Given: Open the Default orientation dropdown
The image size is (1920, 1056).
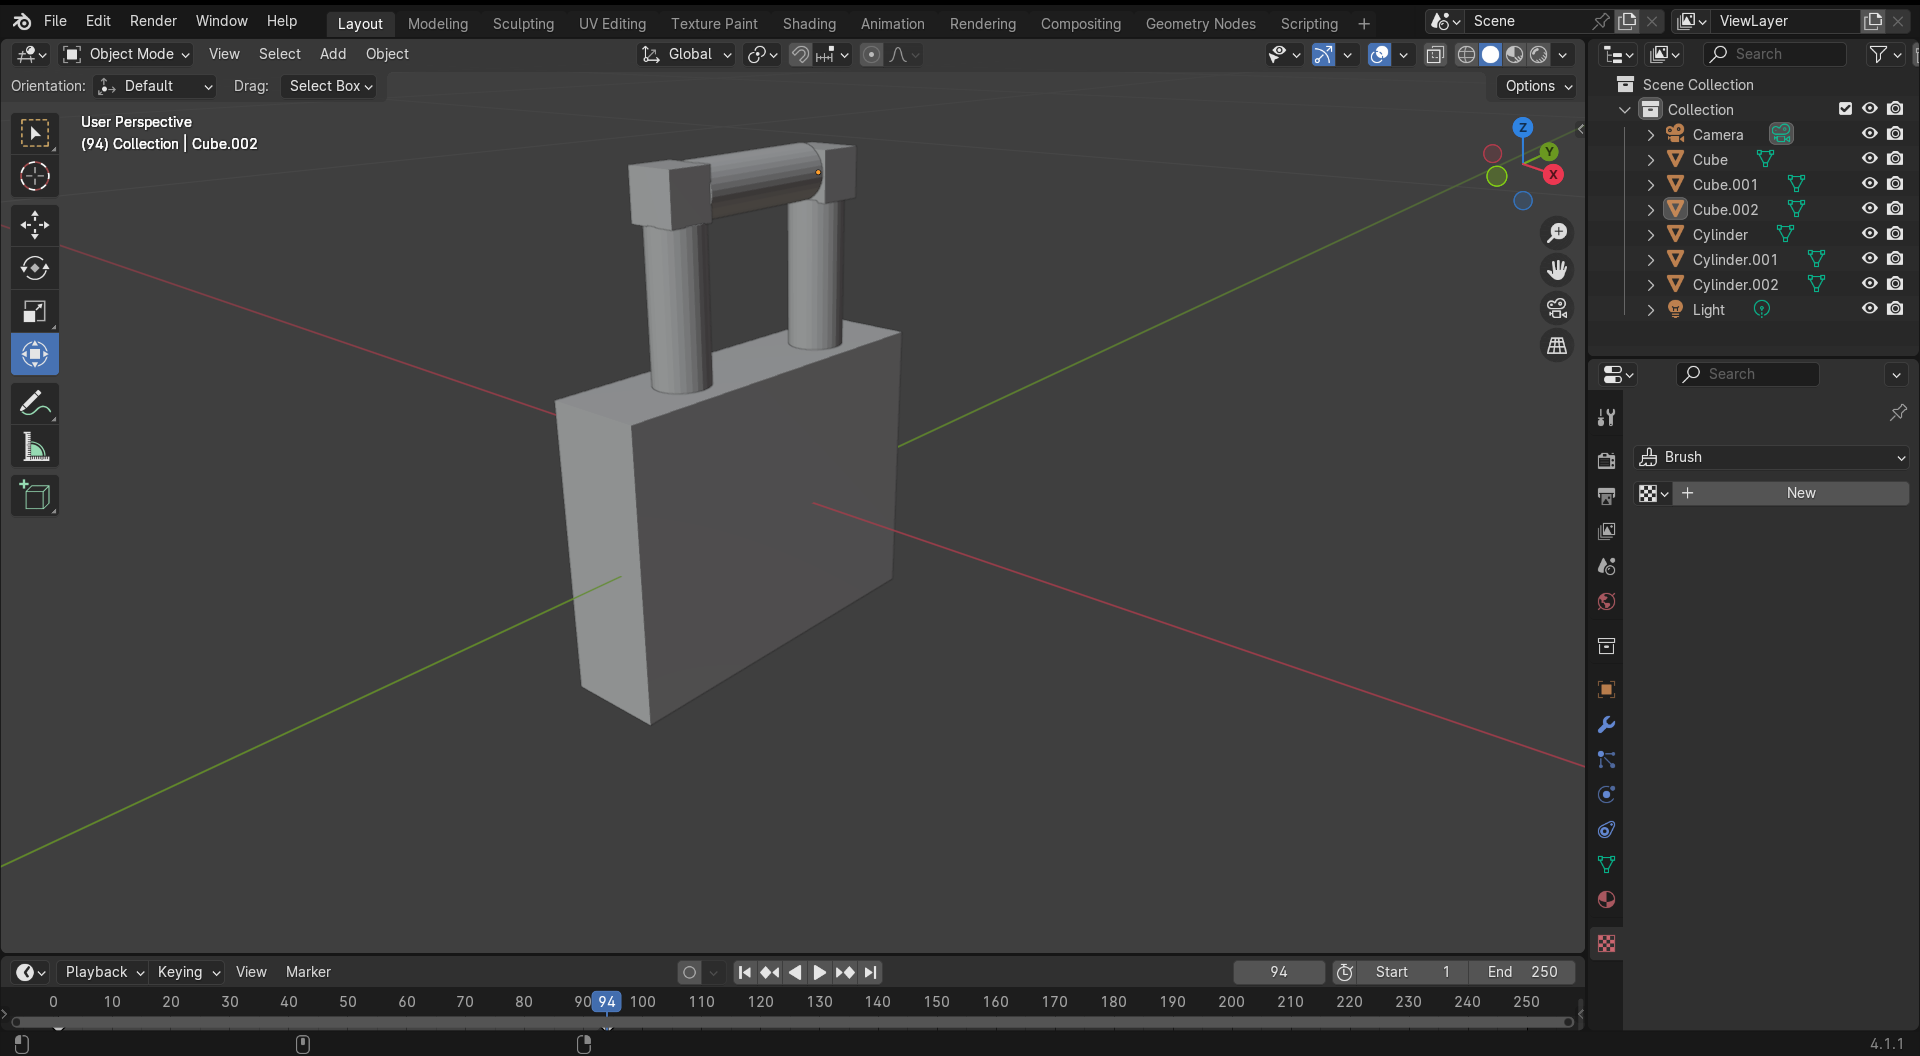Looking at the screenshot, I should [x=155, y=86].
